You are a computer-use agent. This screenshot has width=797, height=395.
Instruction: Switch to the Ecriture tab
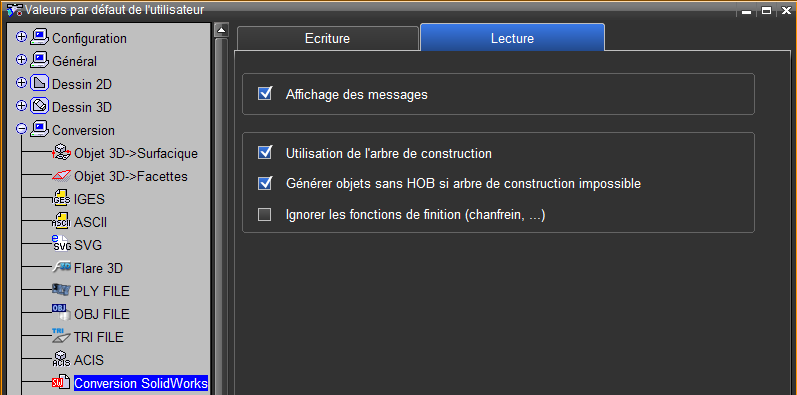coord(327,39)
